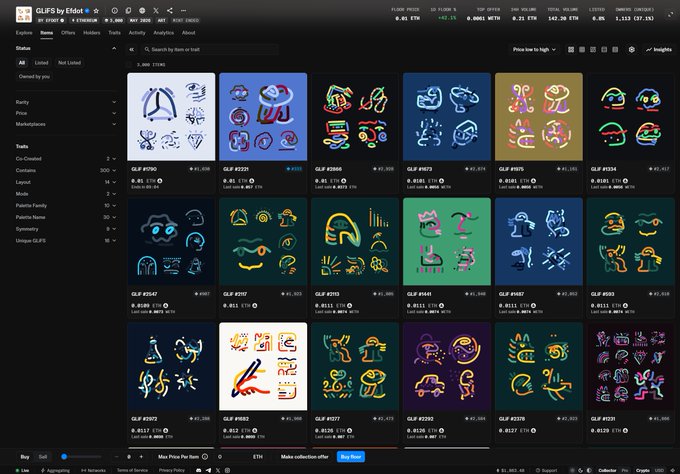
Task: Open the collection X (Twitter) link
Action: pyautogui.click(x=156, y=11)
